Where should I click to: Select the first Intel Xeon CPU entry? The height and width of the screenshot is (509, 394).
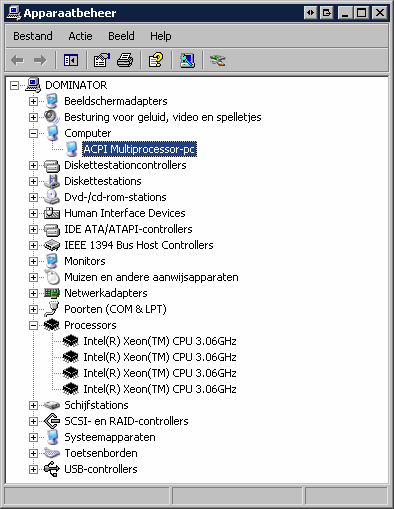coord(160,341)
